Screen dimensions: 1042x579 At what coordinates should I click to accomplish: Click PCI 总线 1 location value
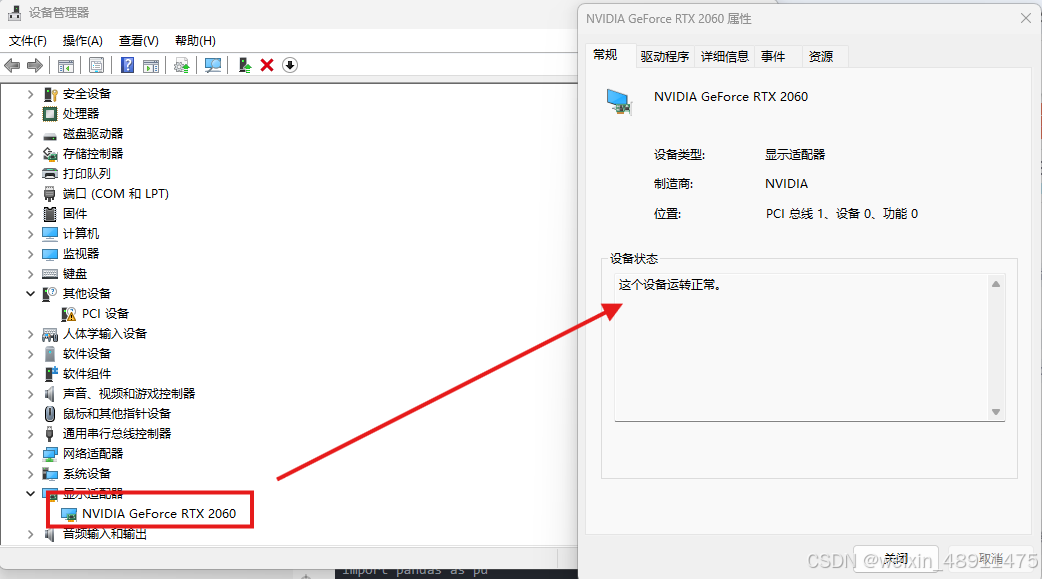(x=842, y=214)
